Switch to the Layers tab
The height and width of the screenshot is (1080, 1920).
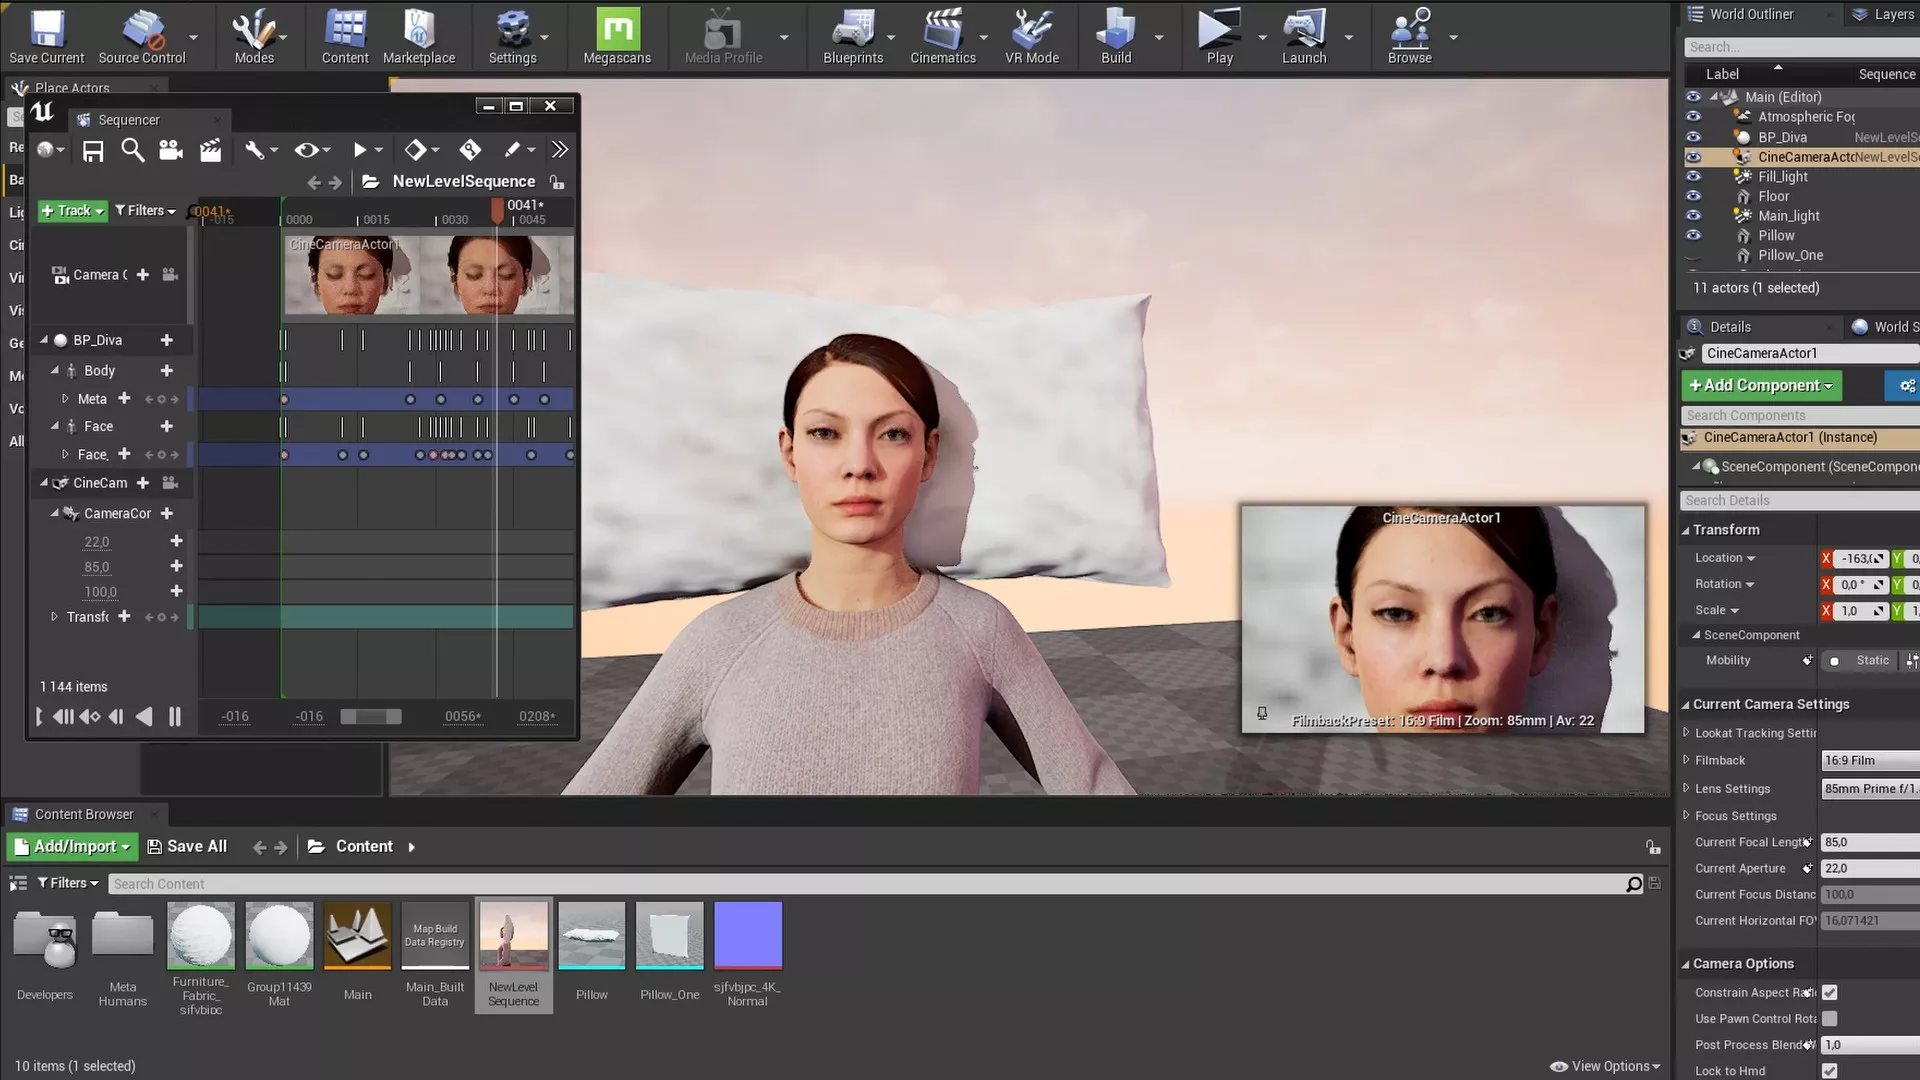coord(1883,14)
